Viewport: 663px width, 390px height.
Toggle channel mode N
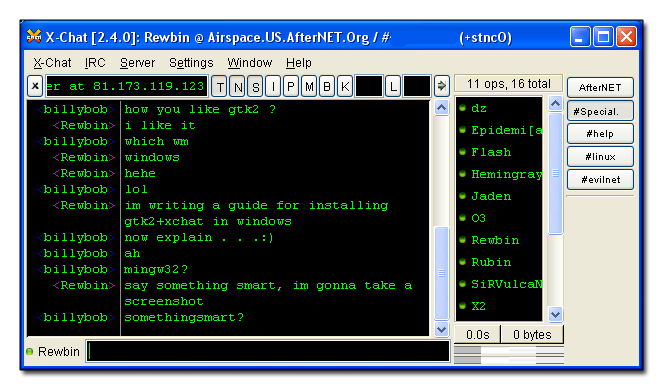(238, 87)
